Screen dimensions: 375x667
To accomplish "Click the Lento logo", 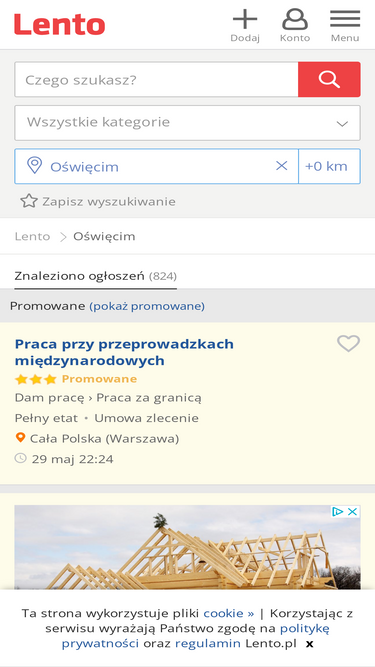I will [x=60, y=24].
